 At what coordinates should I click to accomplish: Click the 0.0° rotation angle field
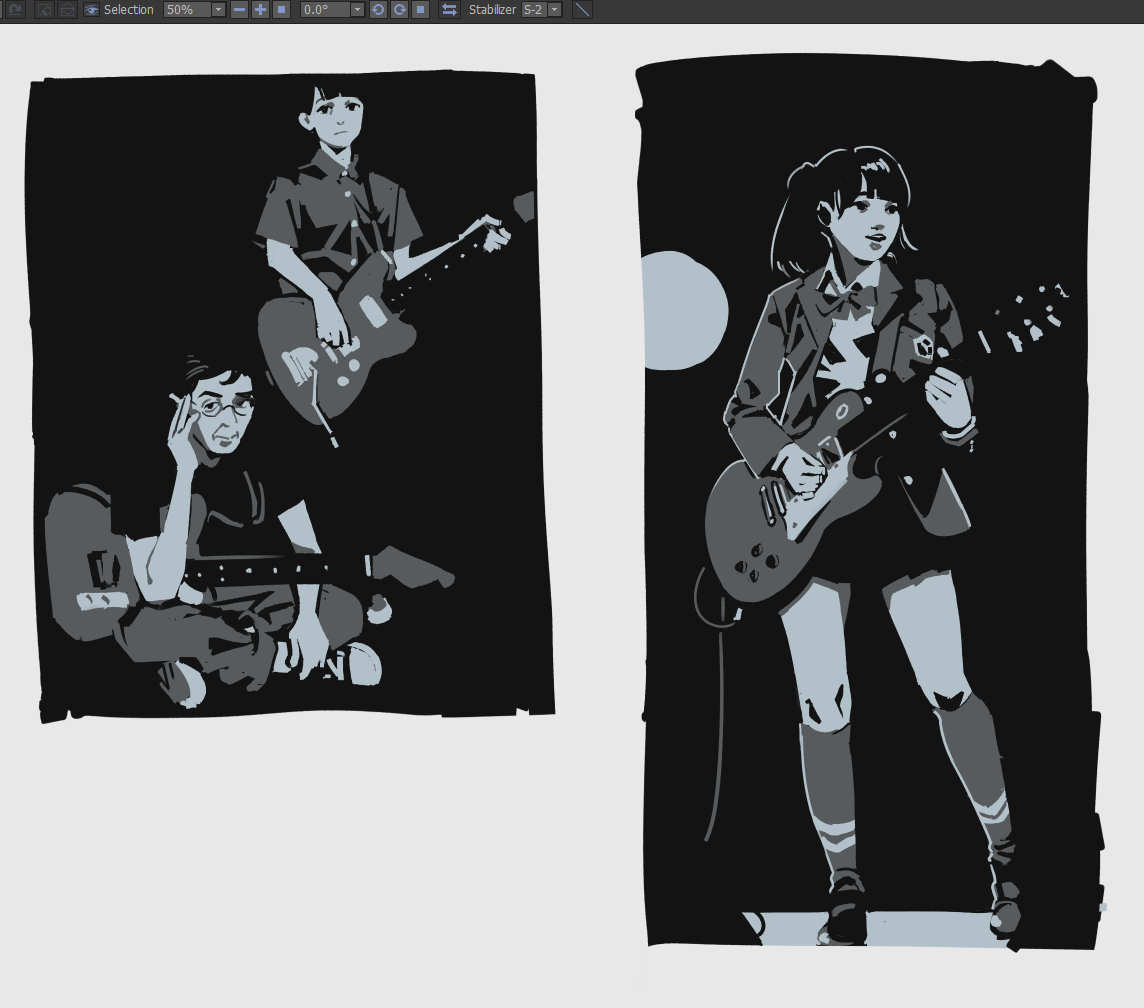click(x=326, y=9)
